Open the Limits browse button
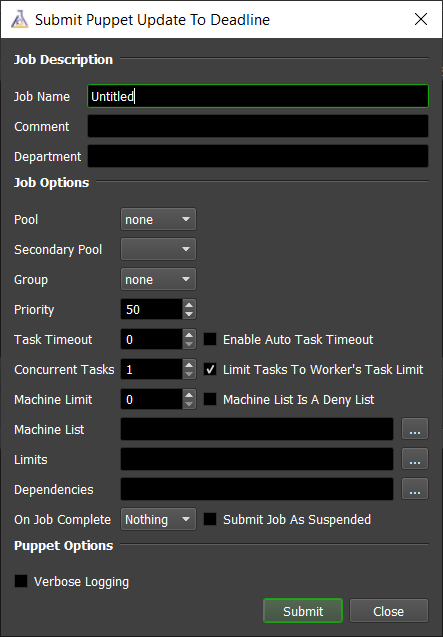 (x=415, y=459)
